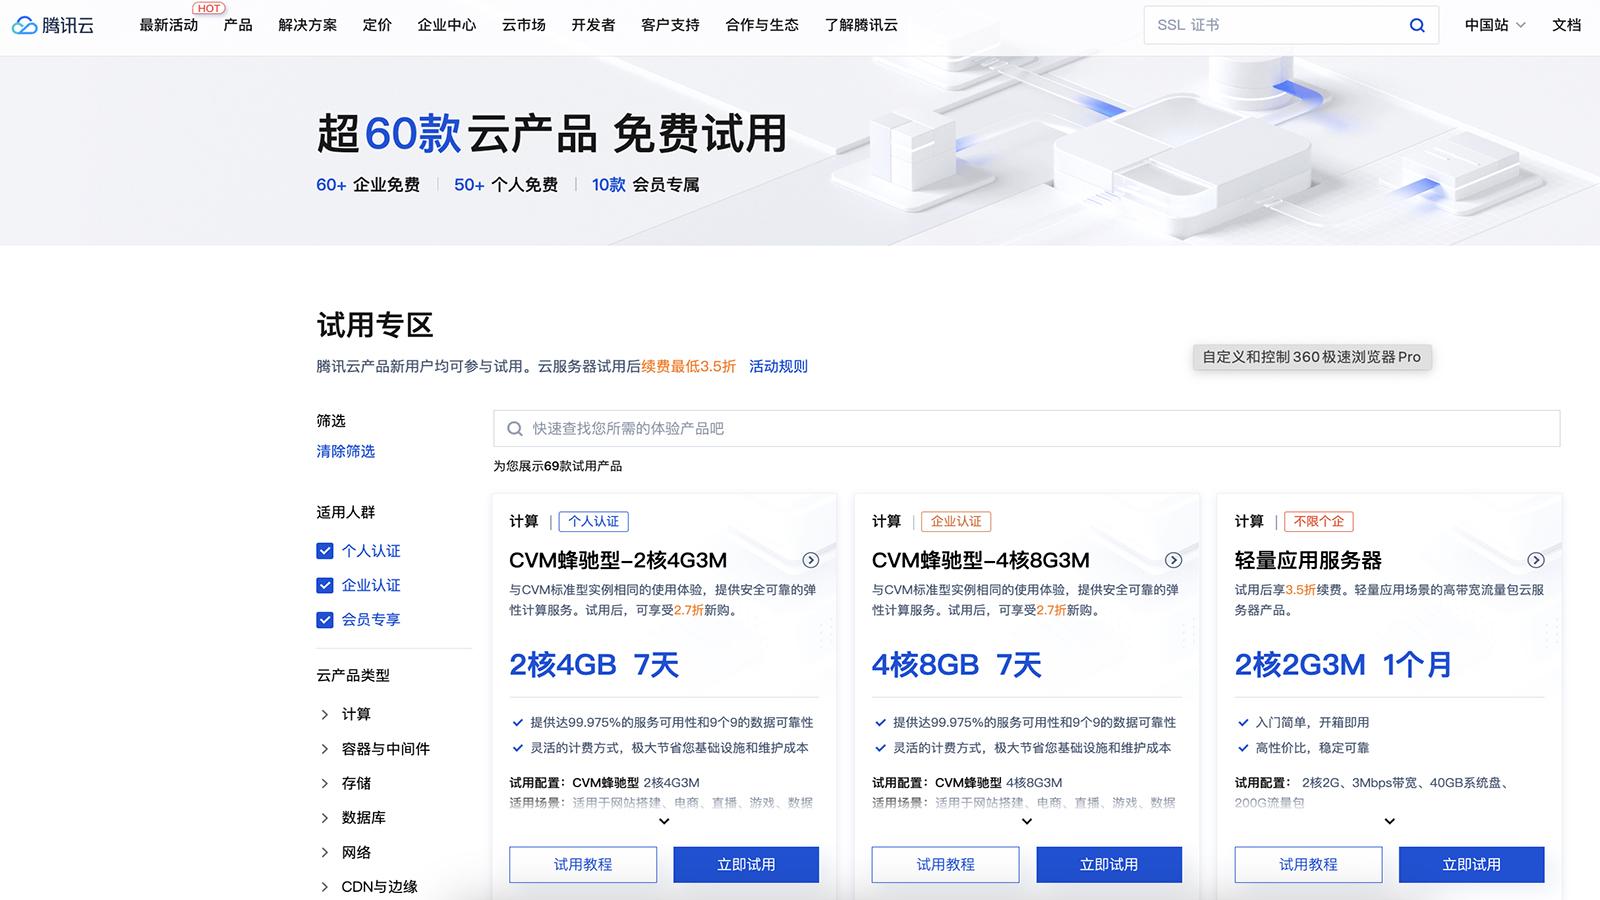The image size is (1600, 900).
Task: Open the 合作与生态 menu
Action: tap(762, 25)
